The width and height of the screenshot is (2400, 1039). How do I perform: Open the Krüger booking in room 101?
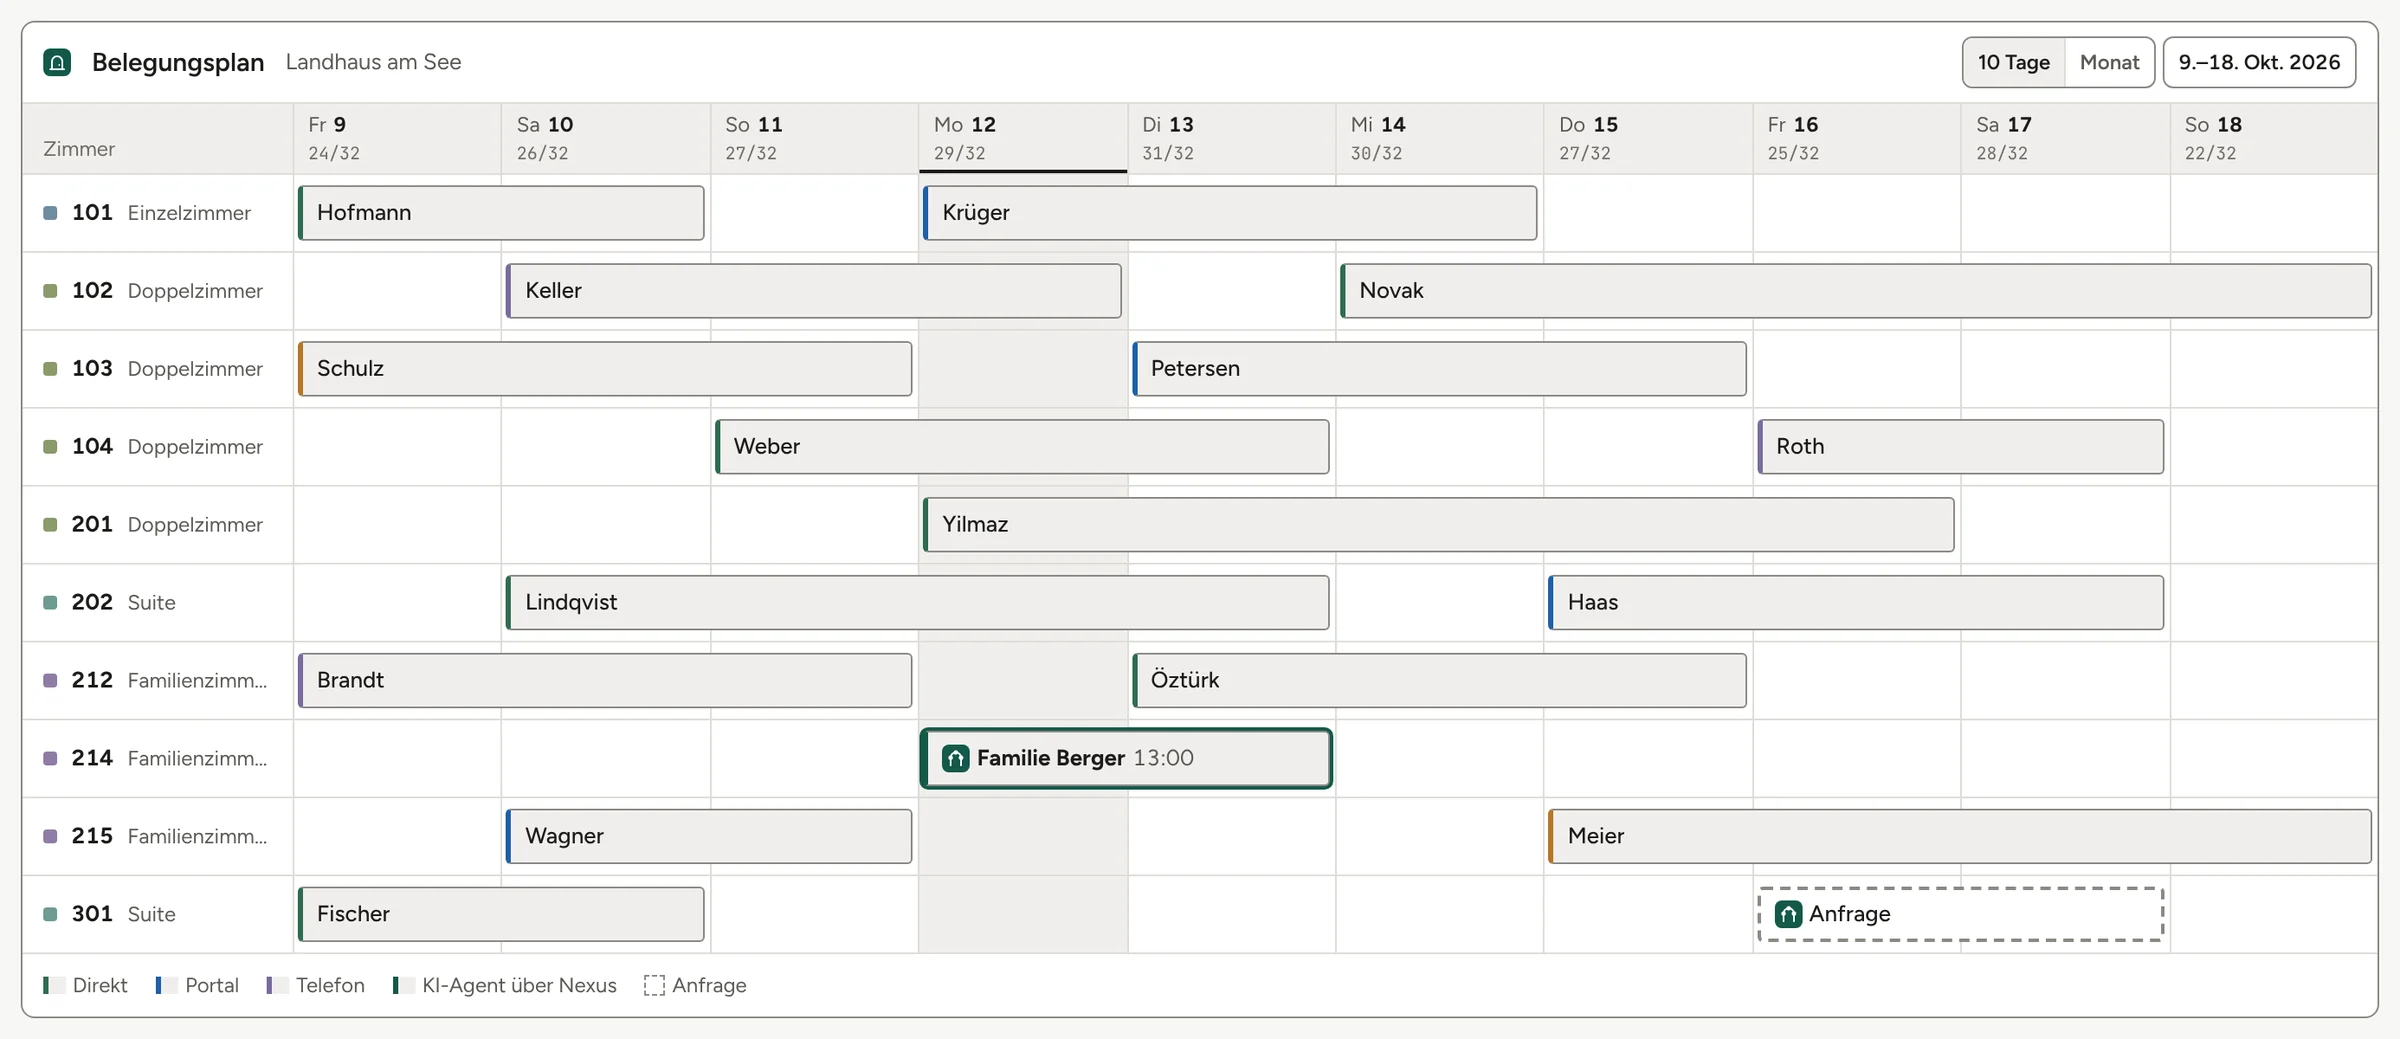[x=1230, y=213]
